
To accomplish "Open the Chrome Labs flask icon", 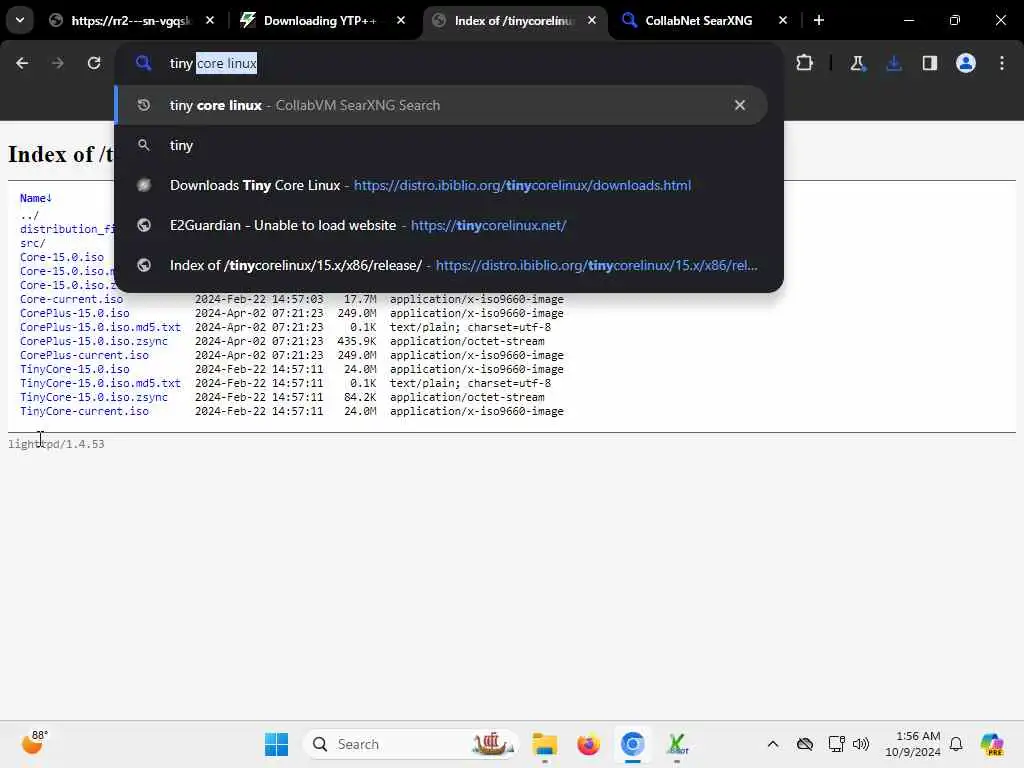I will coord(857,63).
